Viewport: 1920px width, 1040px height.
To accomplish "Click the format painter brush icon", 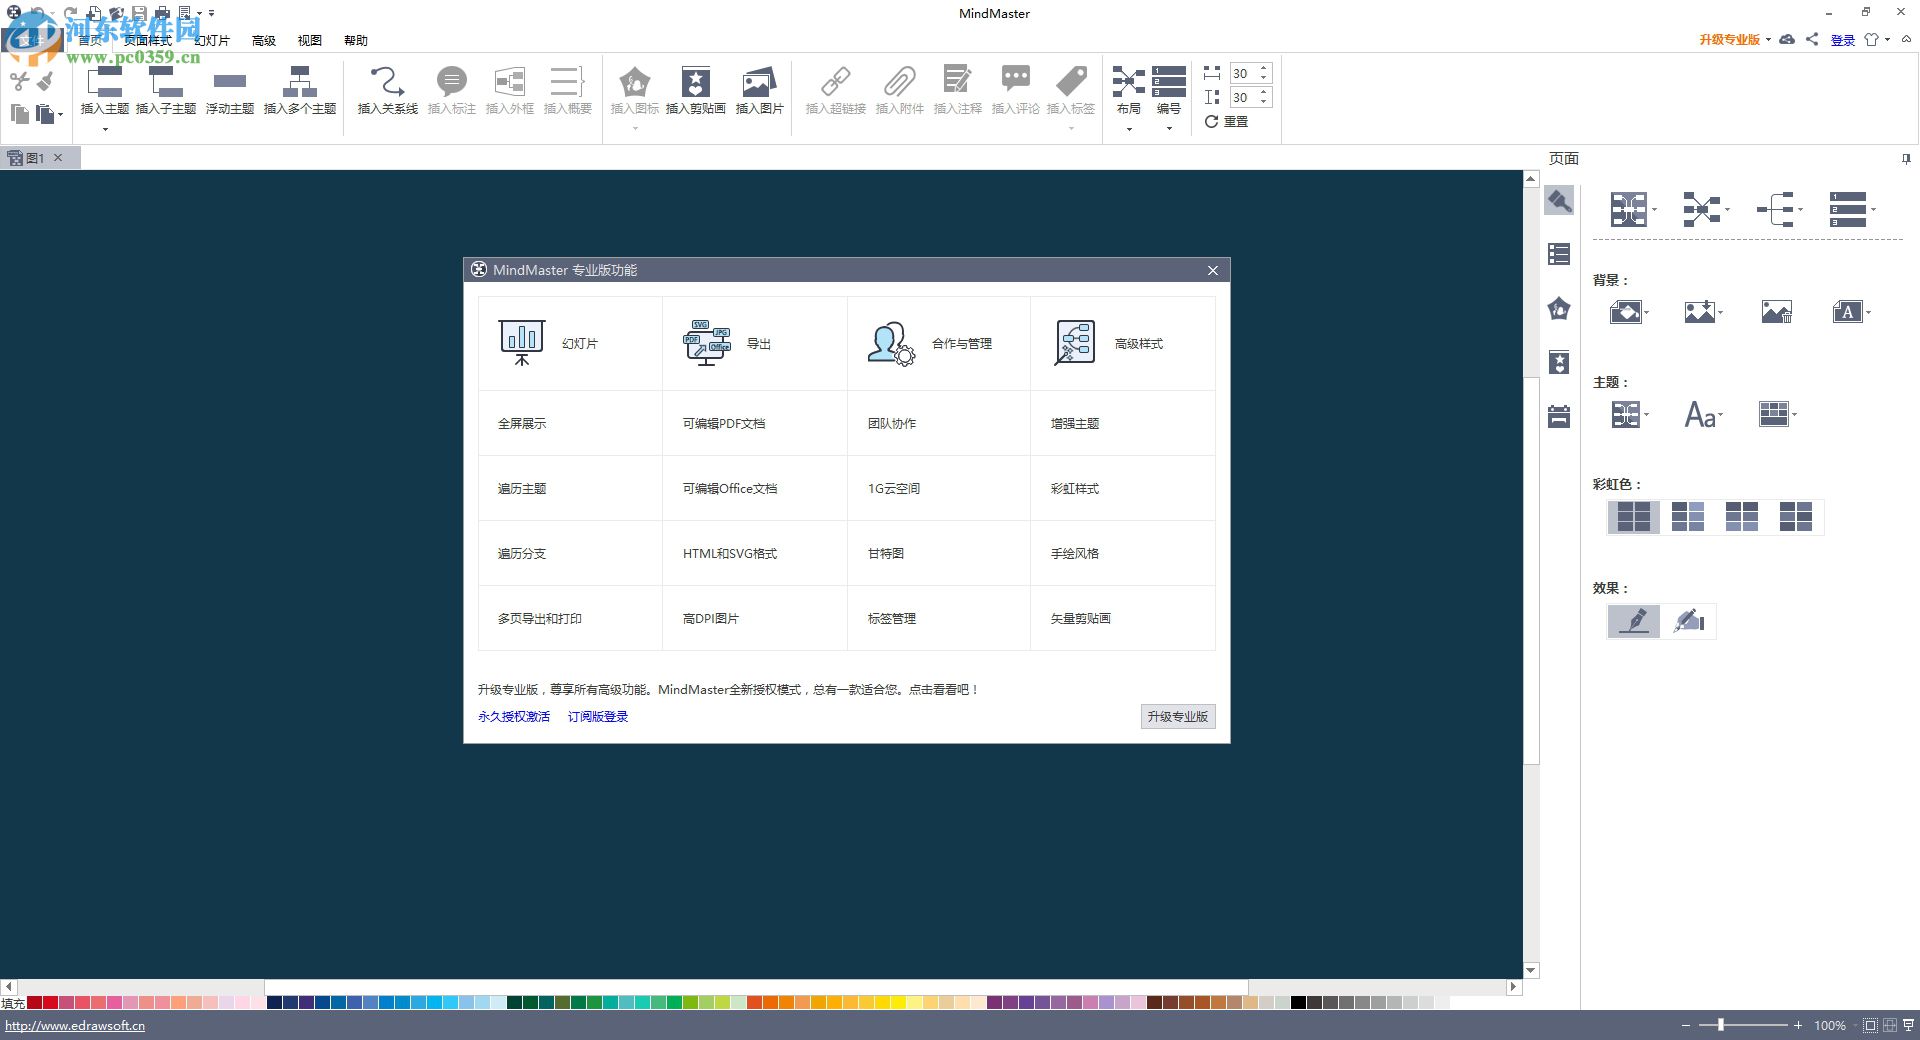I will (x=45, y=81).
